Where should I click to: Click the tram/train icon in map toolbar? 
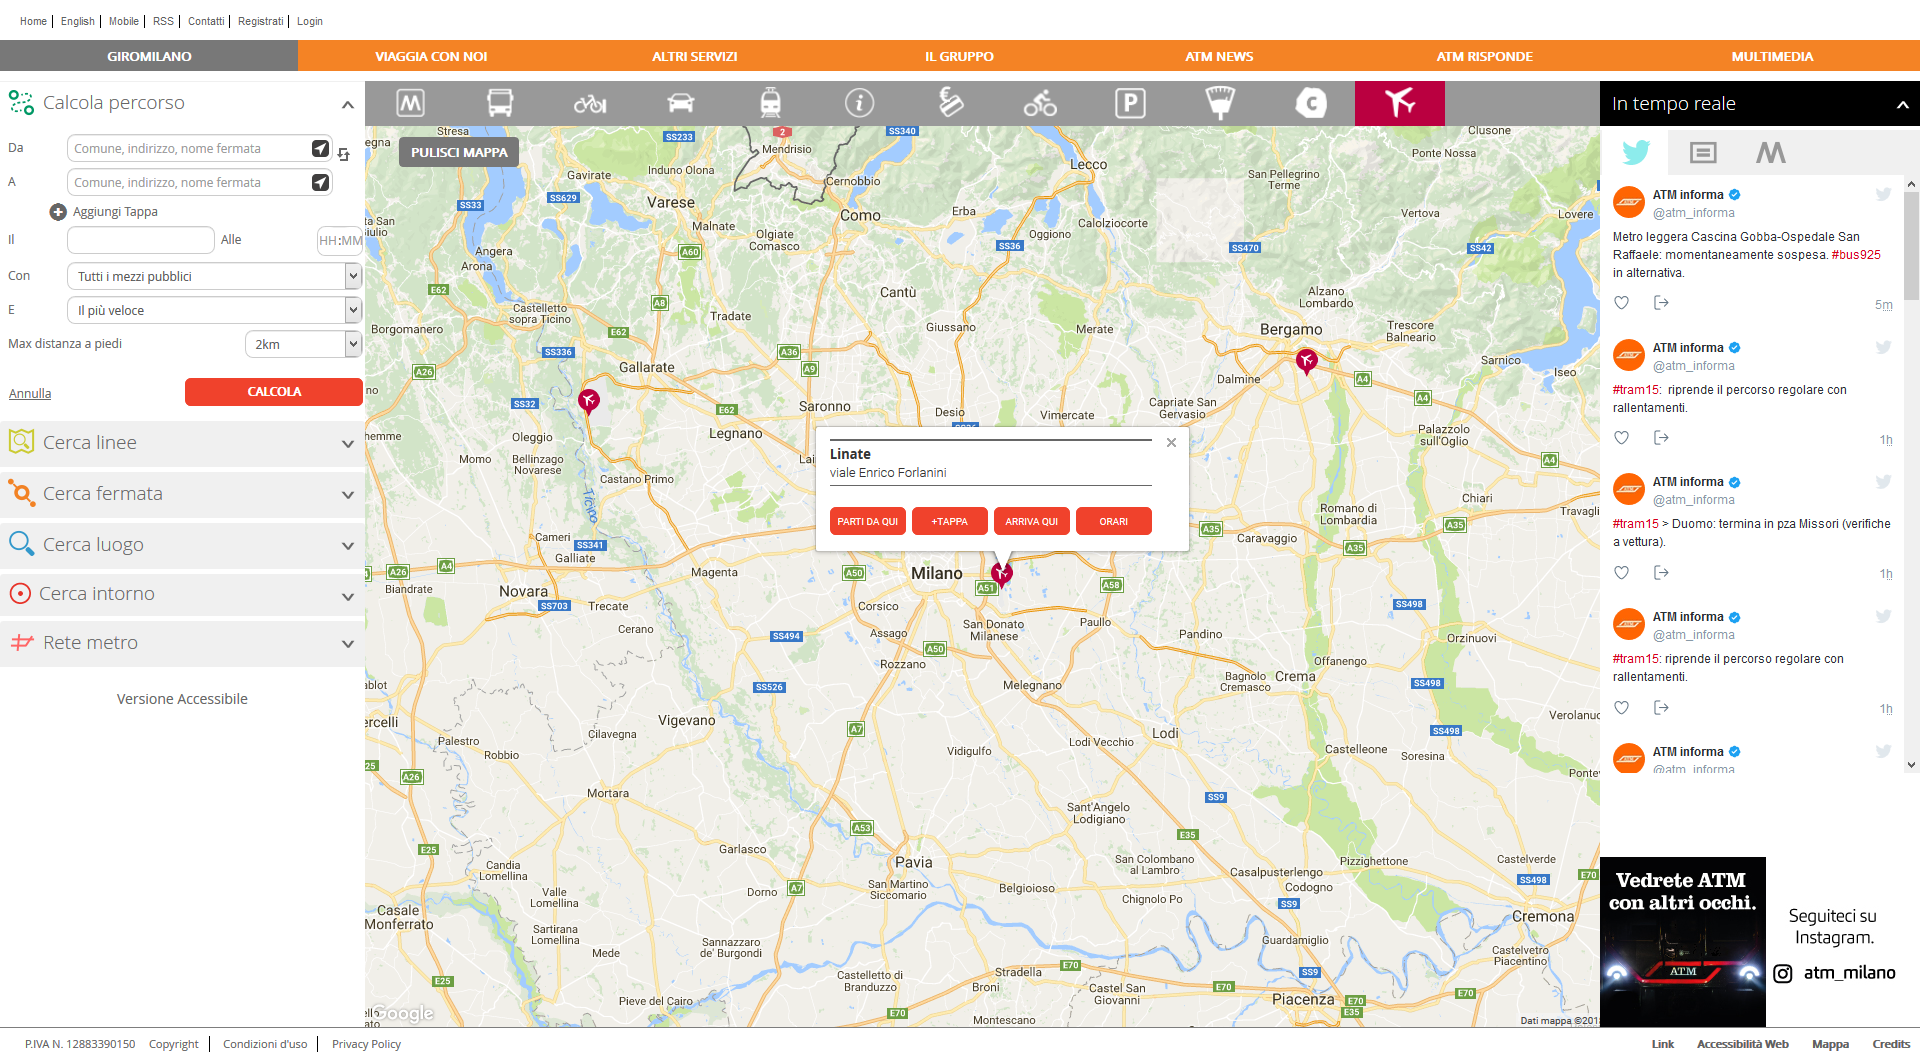point(770,103)
